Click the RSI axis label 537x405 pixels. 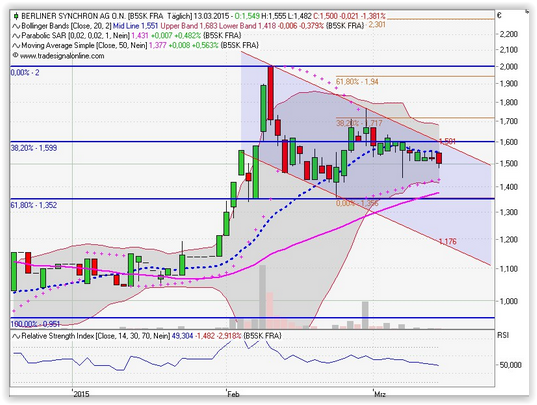click(503, 335)
